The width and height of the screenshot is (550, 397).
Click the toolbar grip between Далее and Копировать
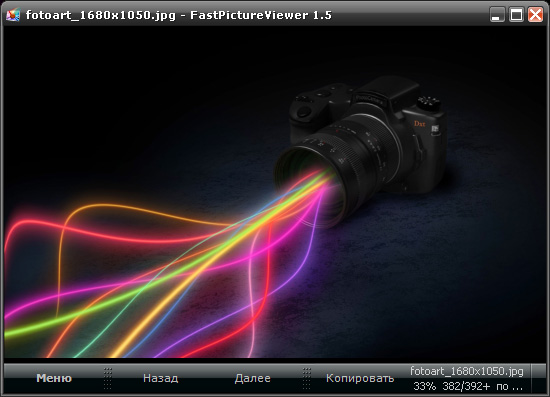(x=307, y=378)
